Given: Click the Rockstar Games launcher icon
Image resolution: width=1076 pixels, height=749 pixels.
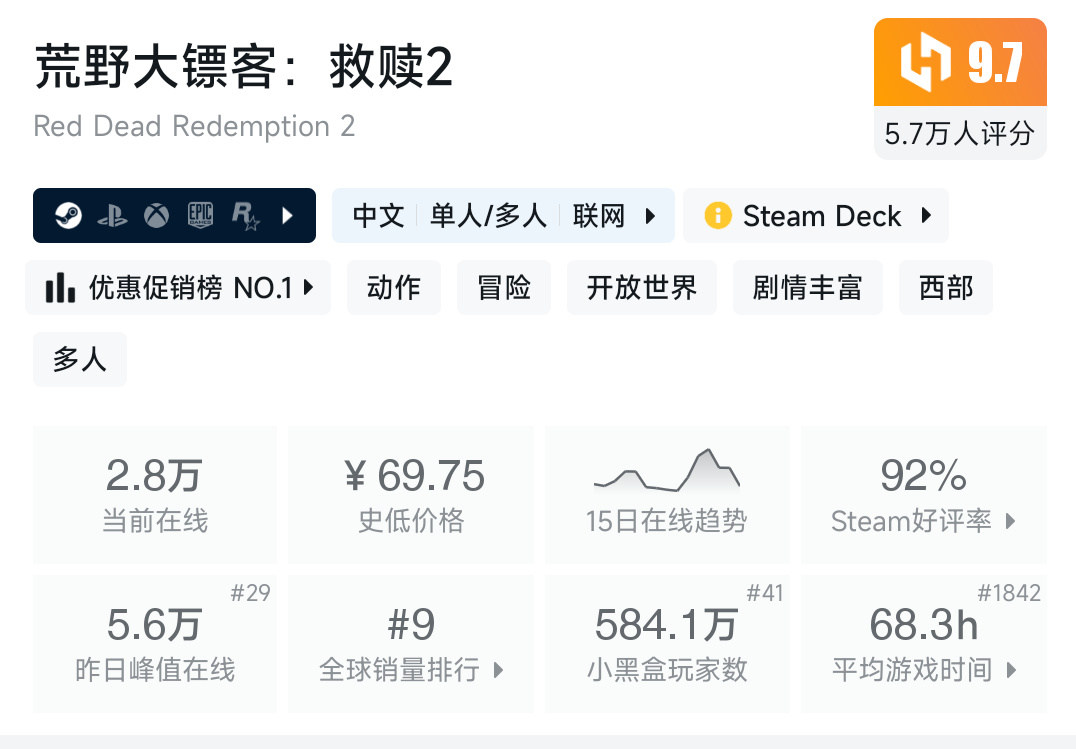Looking at the screenshot, I should pos(245,215).
